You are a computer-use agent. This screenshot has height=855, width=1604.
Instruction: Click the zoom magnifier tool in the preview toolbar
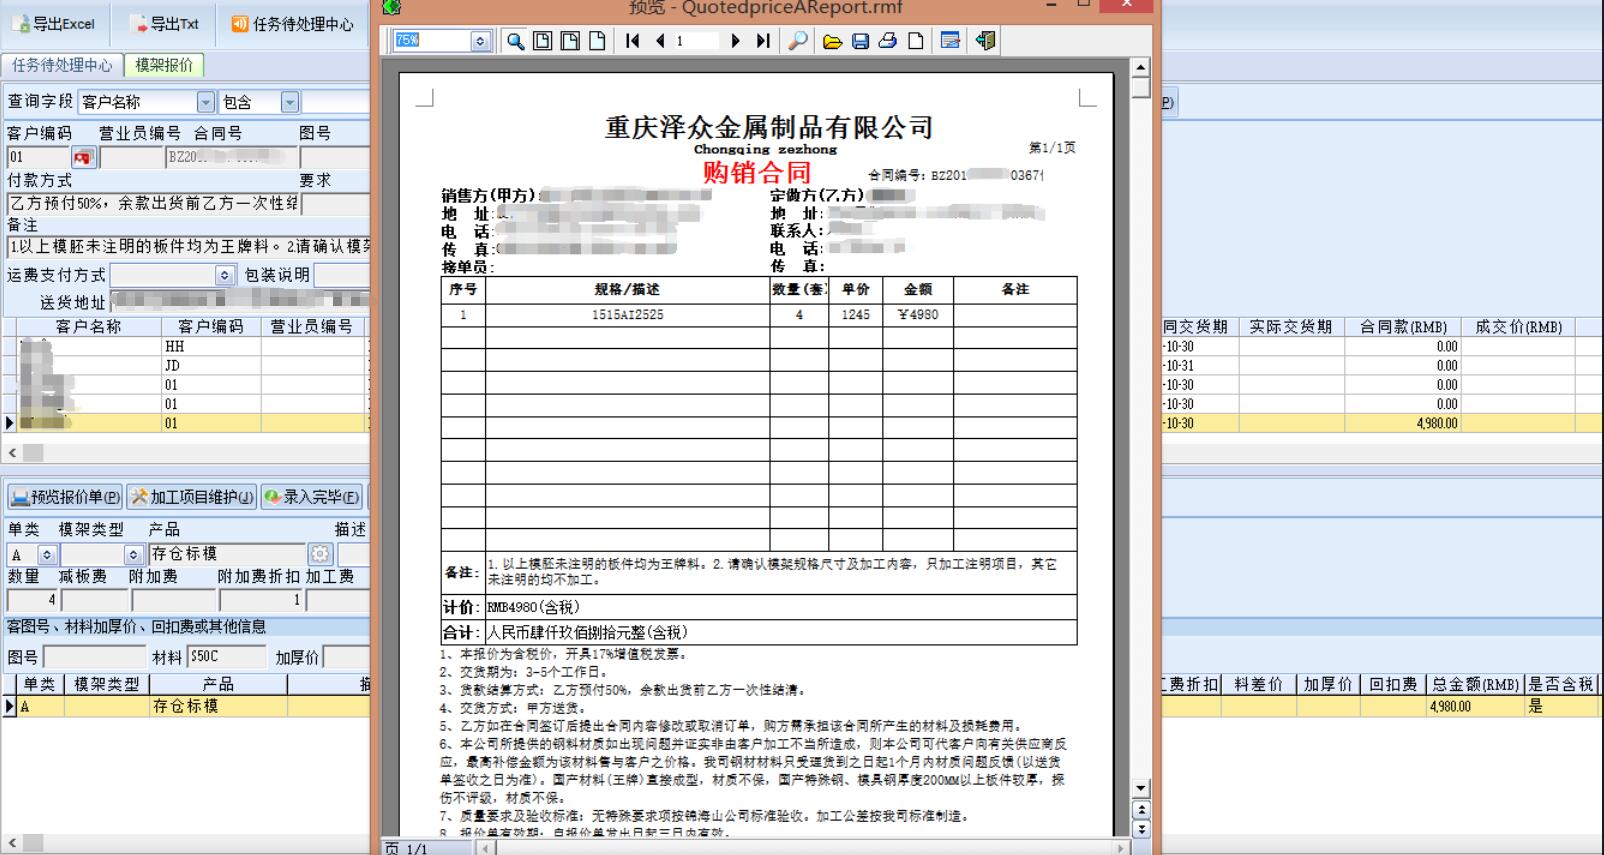coord(515,41)
